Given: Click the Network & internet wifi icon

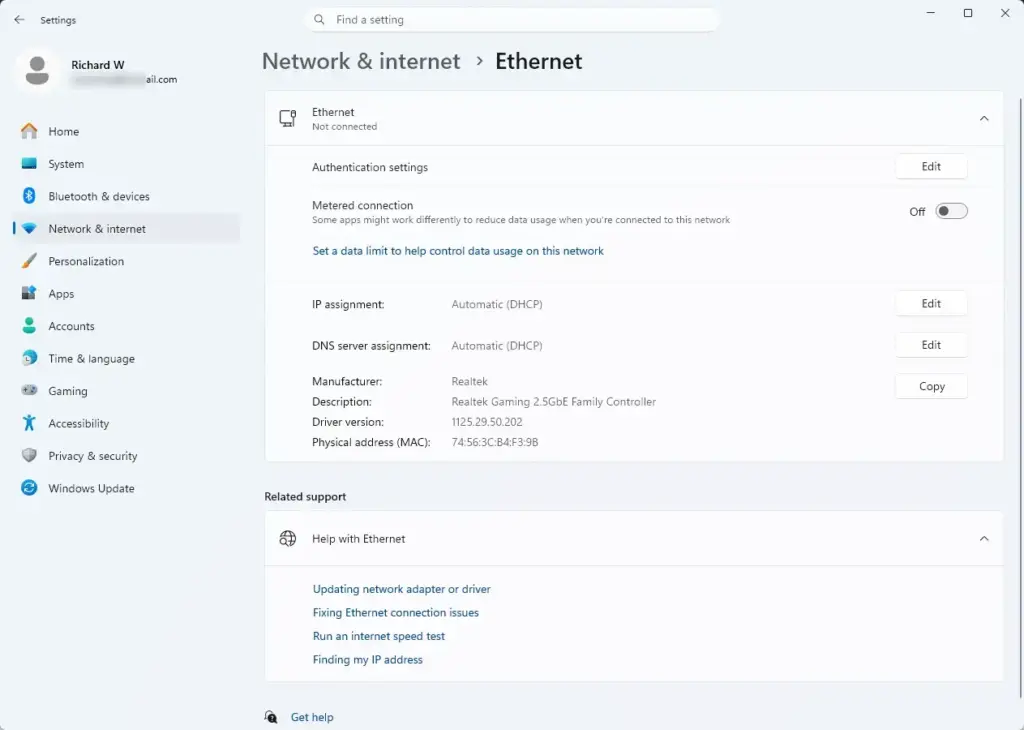Looking at the screenshot, I should pos(29,229).
